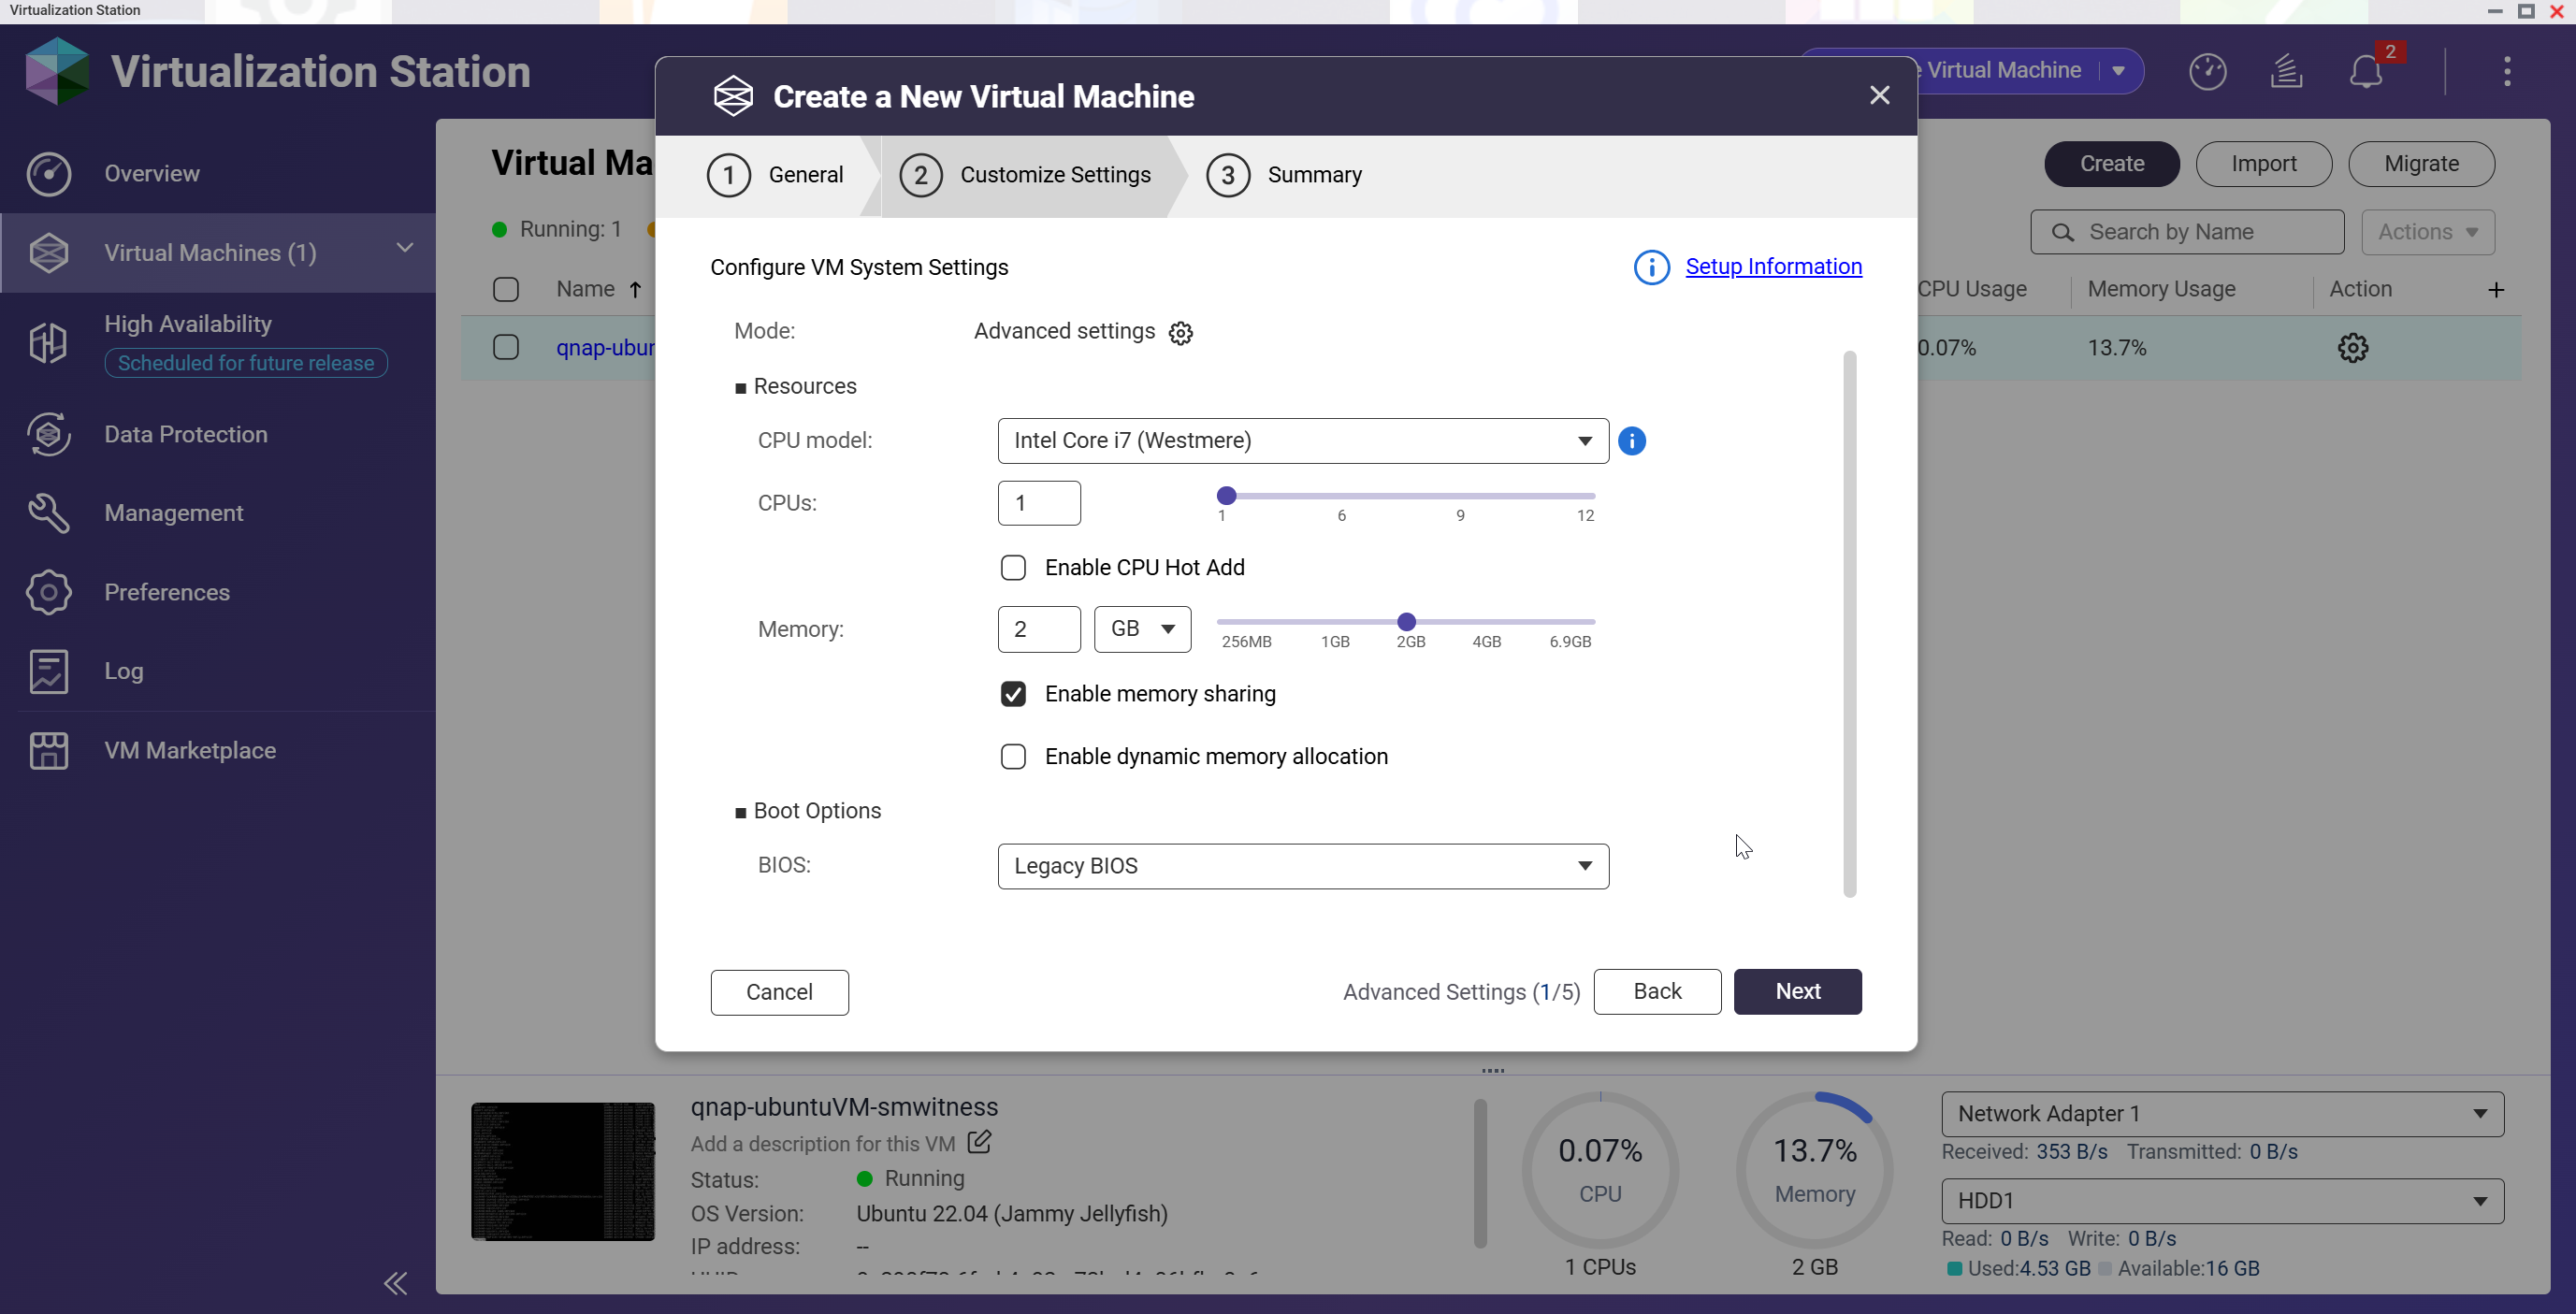
Task: Close the Create a New Virtual Machine dialog
Action: [x=1879, y=95]
